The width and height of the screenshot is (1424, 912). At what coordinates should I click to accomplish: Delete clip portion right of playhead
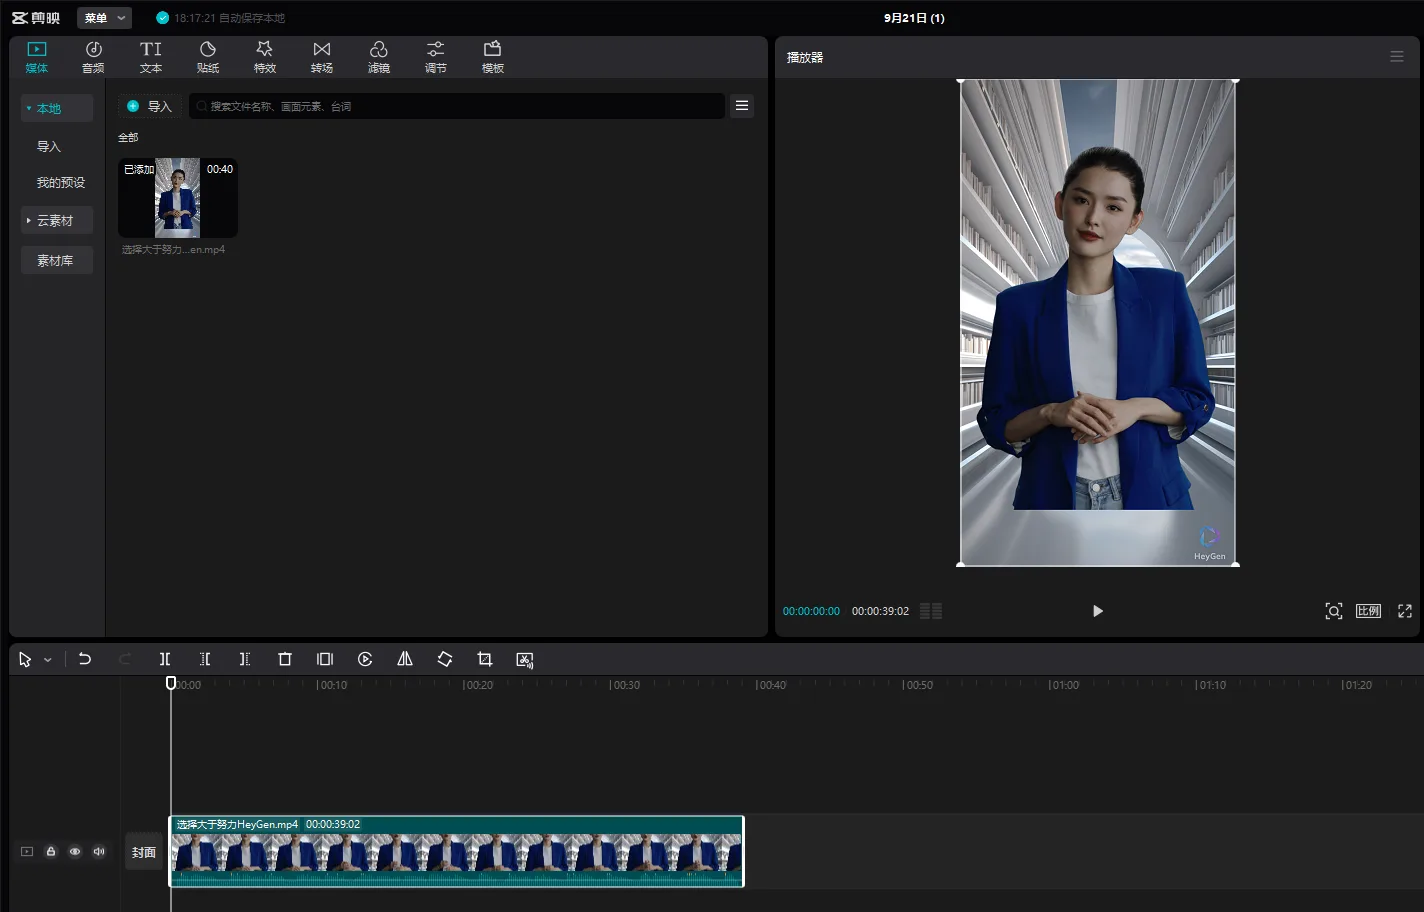(x=245, y=659)
